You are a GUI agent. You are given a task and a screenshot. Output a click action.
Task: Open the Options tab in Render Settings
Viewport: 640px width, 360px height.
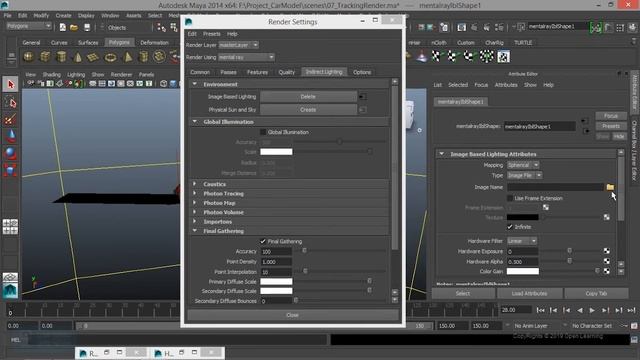point(362,72)
